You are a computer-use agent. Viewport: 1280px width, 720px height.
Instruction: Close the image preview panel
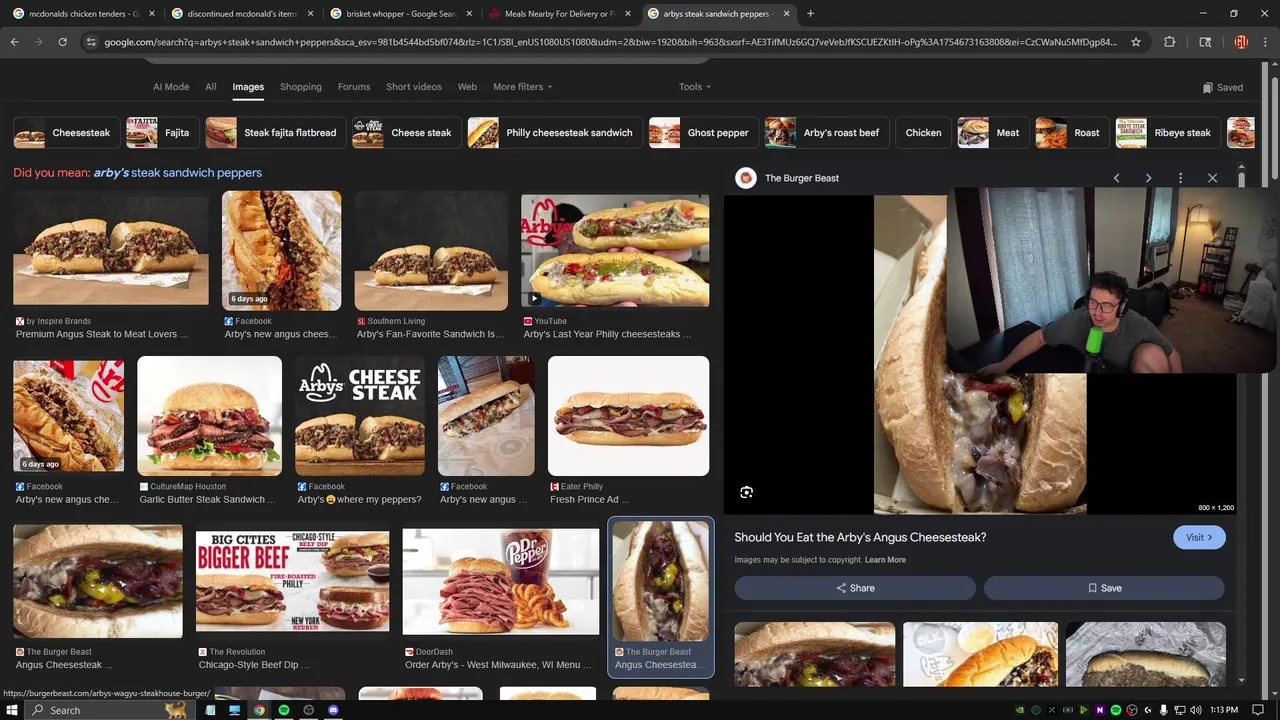click(x=1212, y=178)
